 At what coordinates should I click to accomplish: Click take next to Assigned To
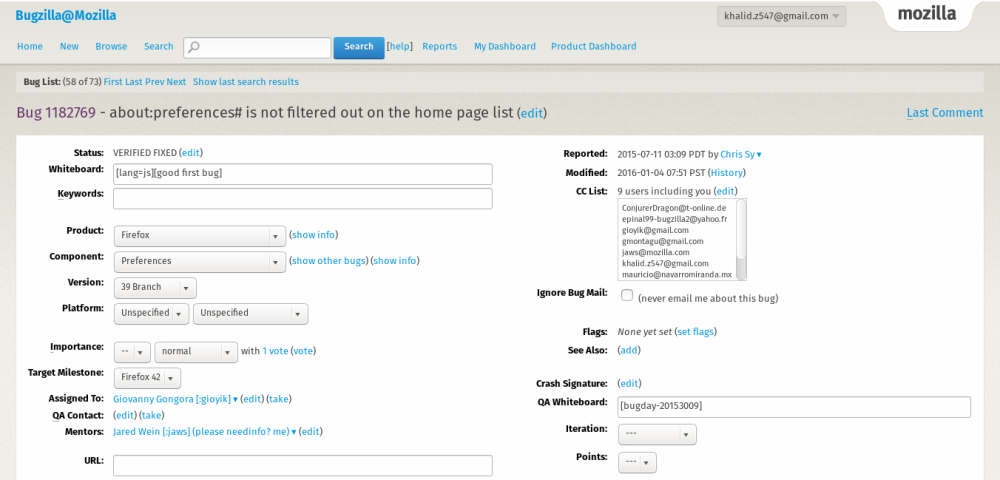tap(279, 399)
